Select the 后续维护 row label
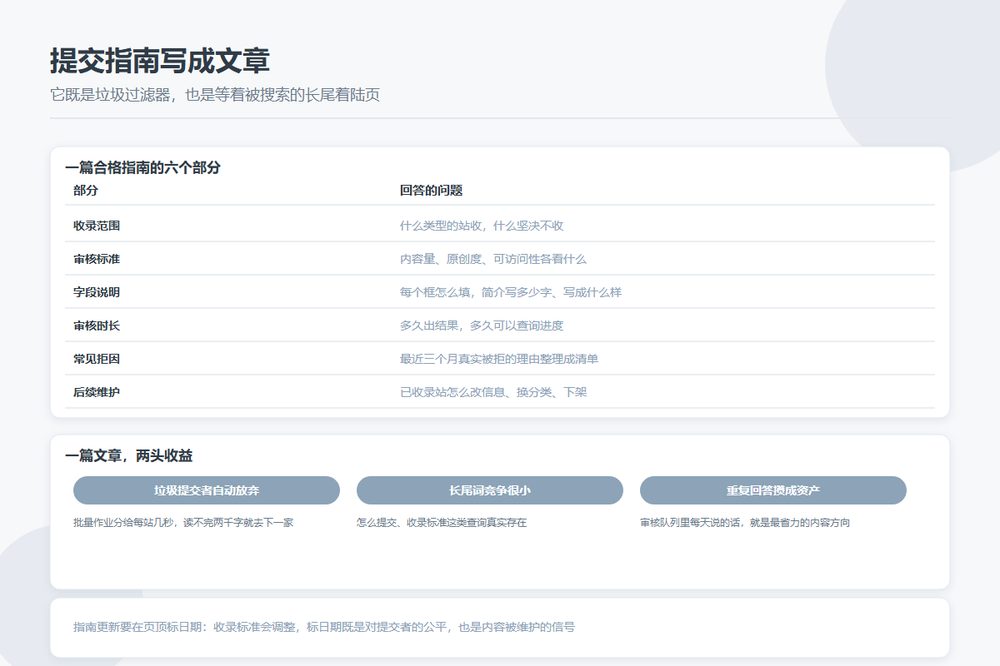The height and width of the screenshot is (666, 1000). tap(96, 392)
